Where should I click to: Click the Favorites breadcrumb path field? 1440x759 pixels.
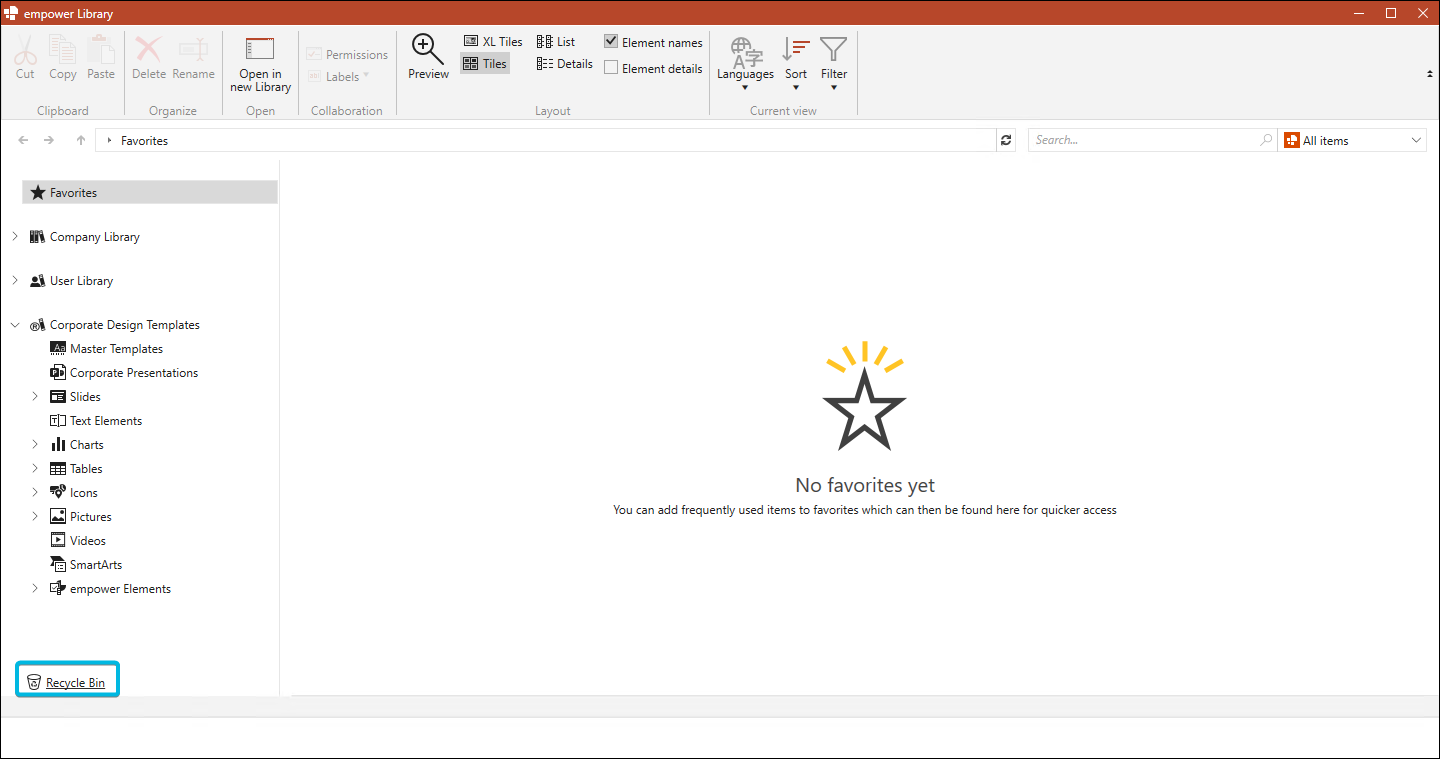coord(546,140)
